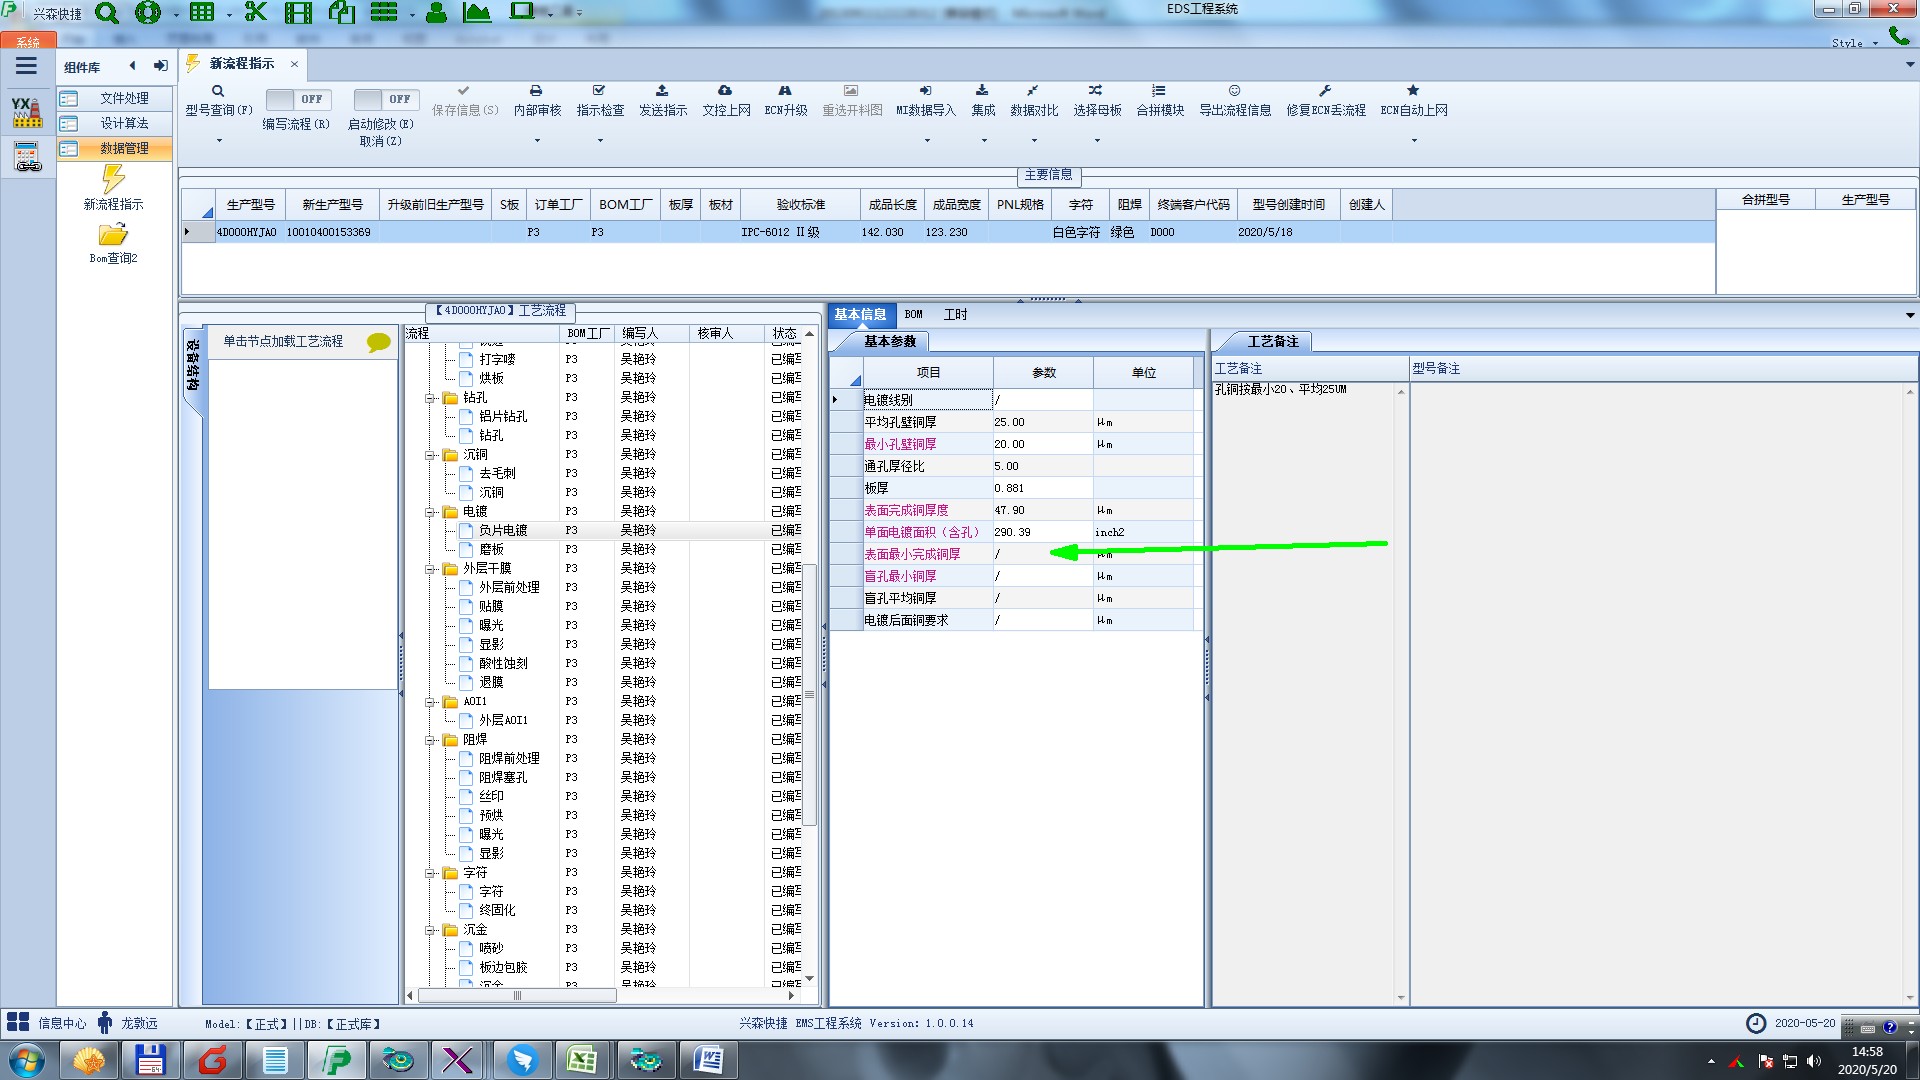This screenshot has height=1080, width=1920.
Task: Click 合拼模块 list toolbar button
Action: pyautogui.click(x=1160, y=101)
